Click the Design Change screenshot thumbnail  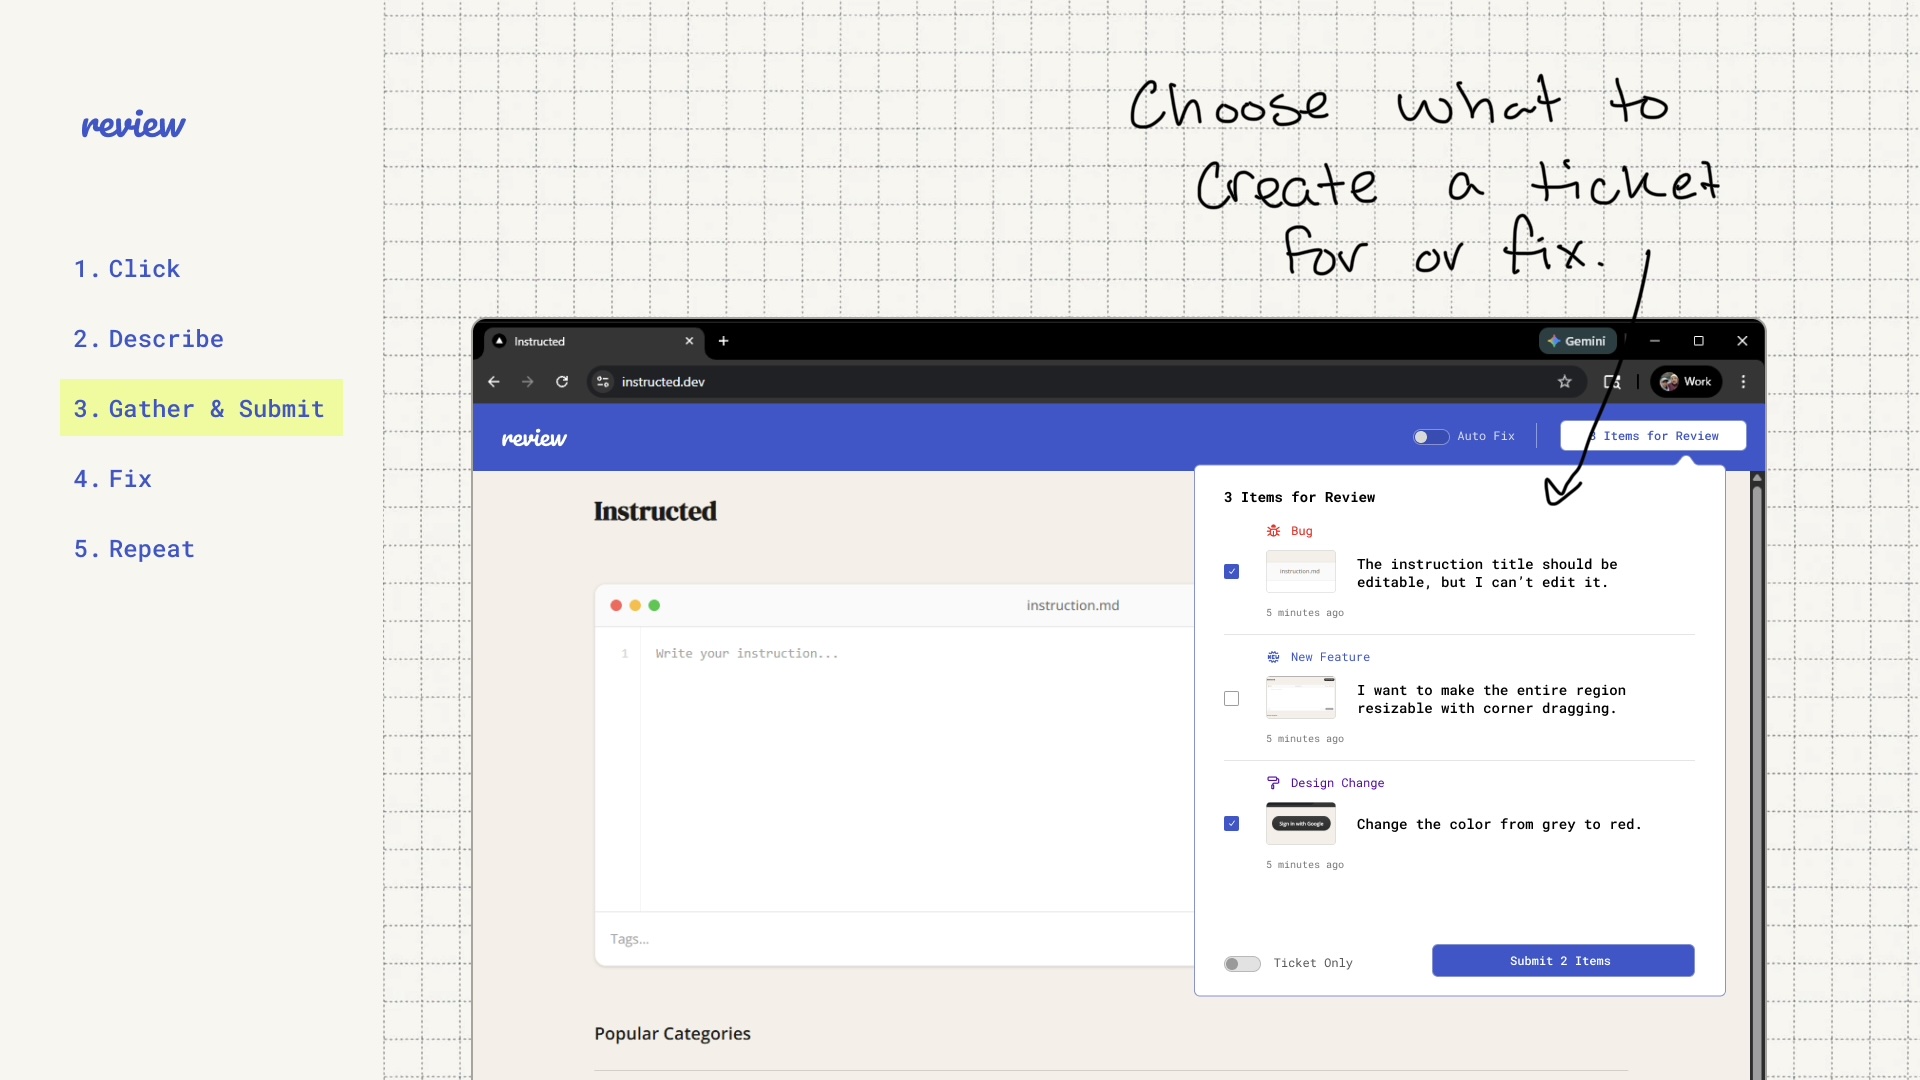pyautogui.click(x=1300, y=824)
